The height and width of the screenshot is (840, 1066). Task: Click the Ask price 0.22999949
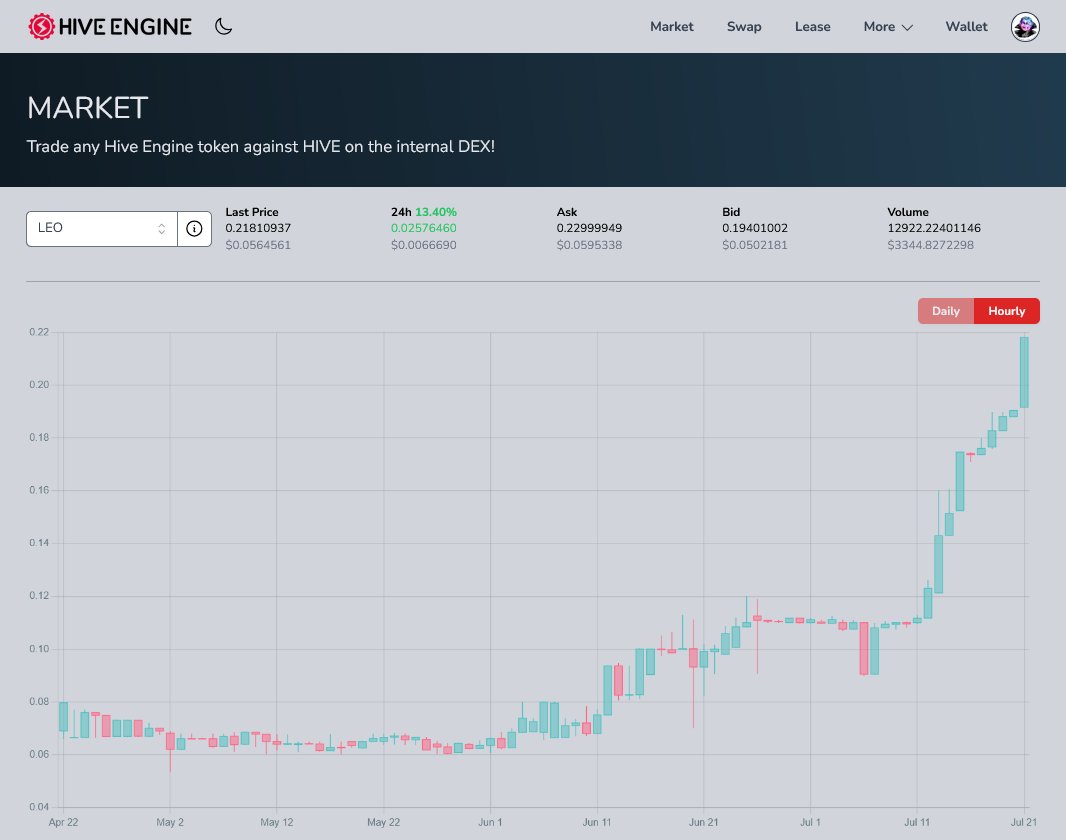589,228
